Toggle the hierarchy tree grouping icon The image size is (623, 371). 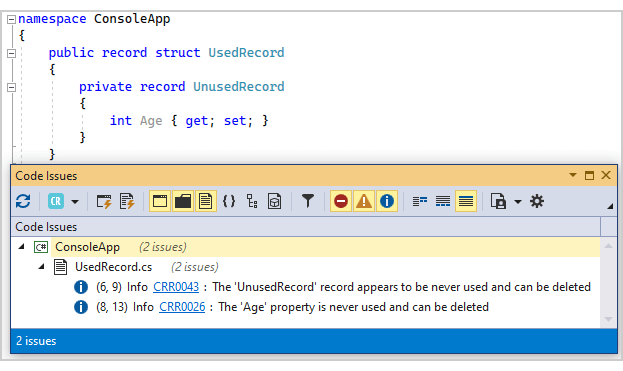[252, 201]
